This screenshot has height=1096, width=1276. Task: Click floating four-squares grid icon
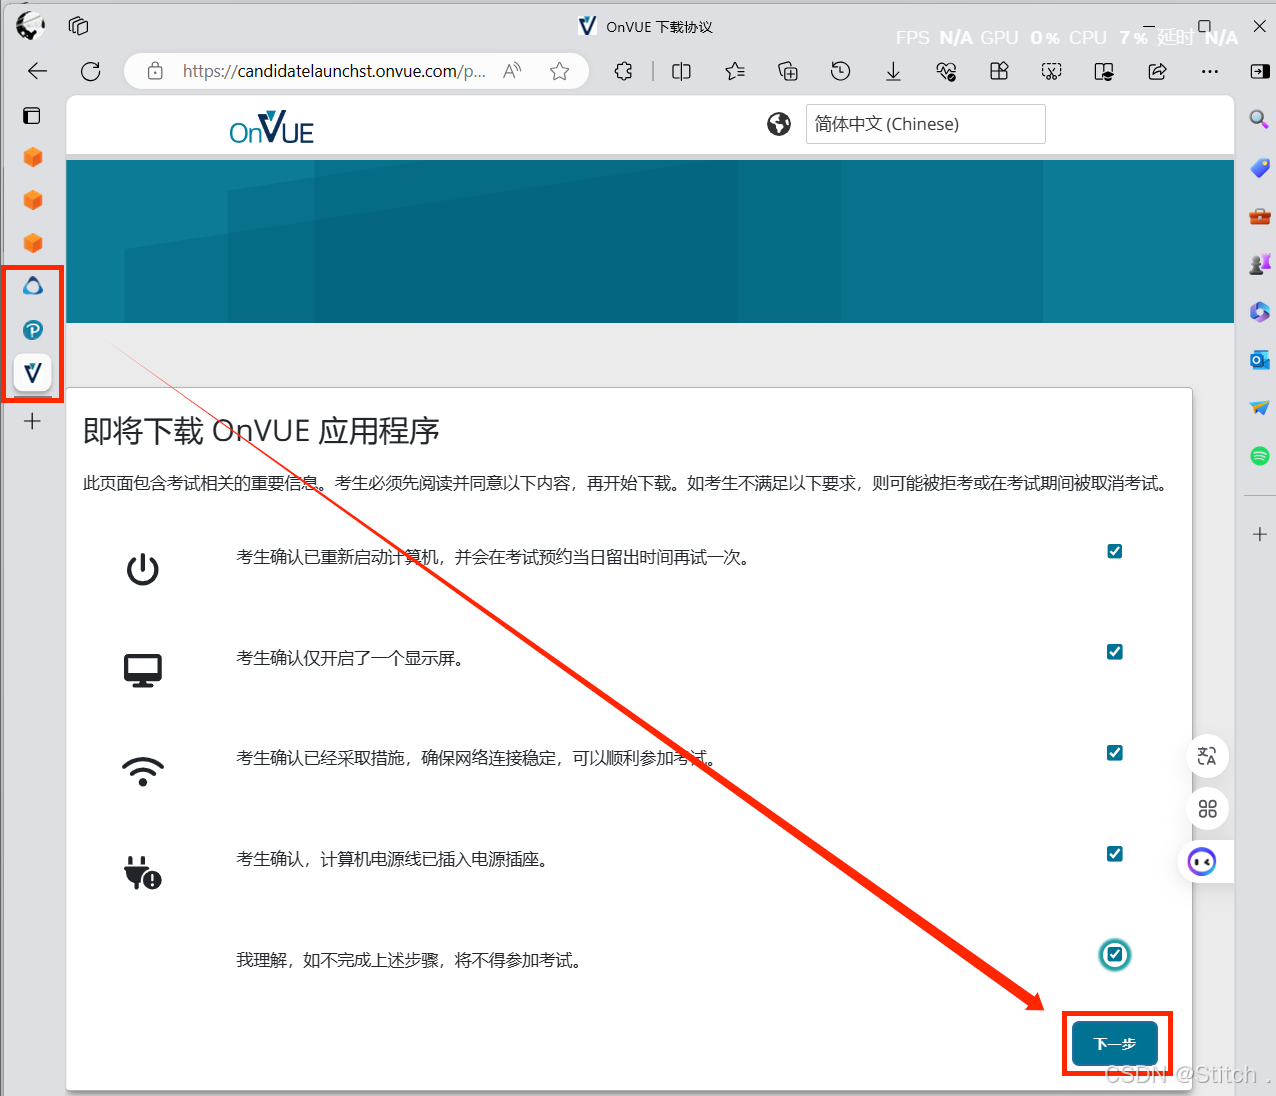1207,809
